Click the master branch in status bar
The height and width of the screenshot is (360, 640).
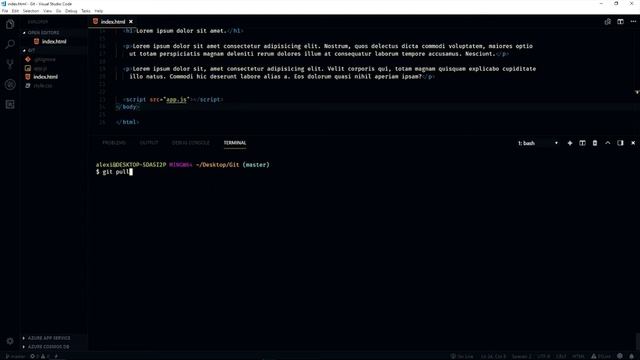click(x=16, y=356)
